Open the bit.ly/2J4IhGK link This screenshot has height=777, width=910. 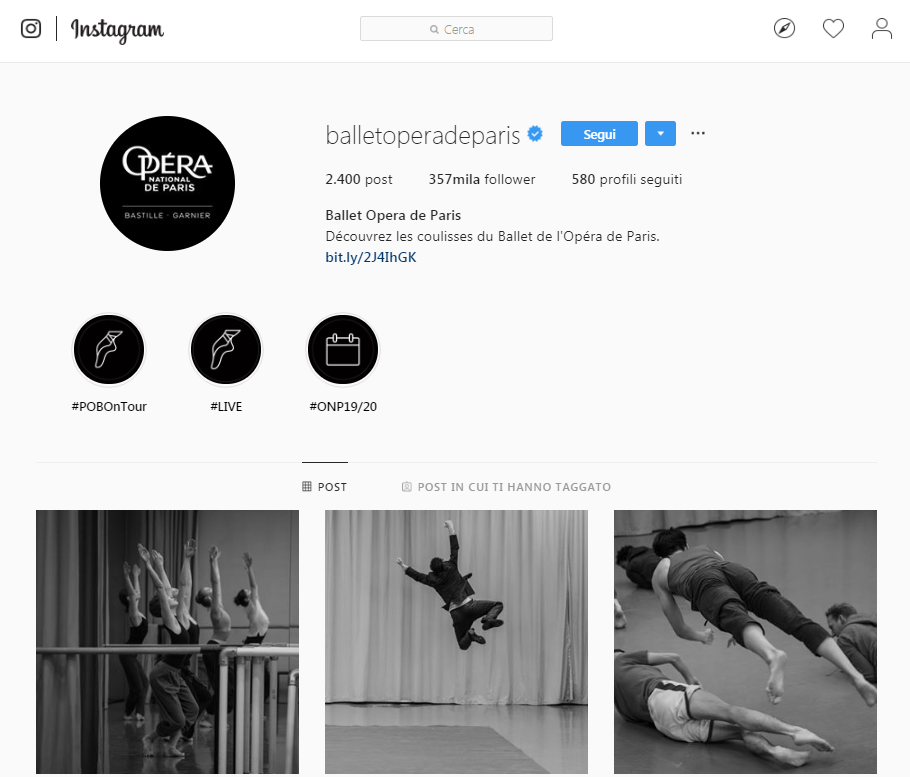click(371, 257)
